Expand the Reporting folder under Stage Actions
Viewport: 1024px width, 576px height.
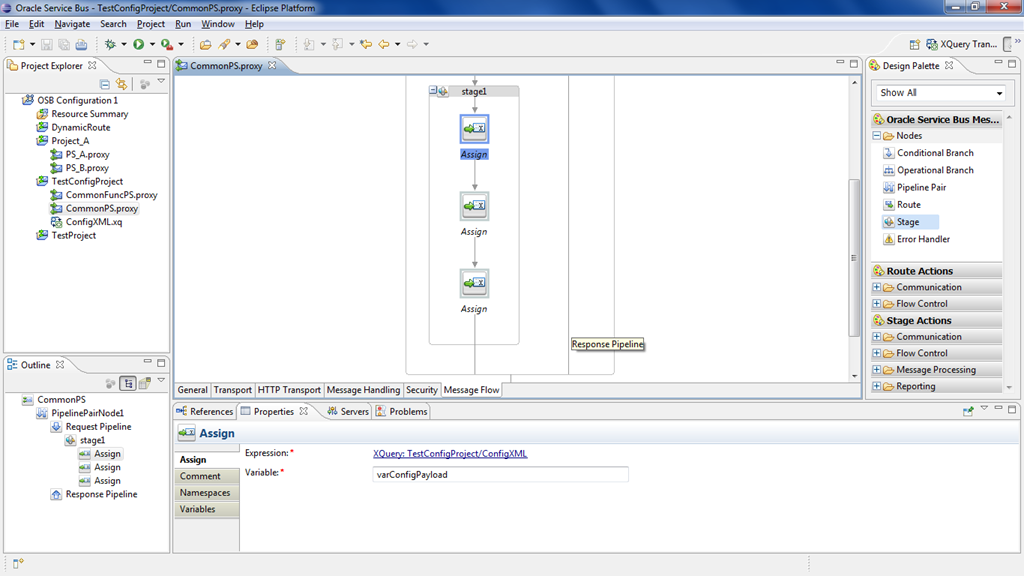click(x=877, y=386)
